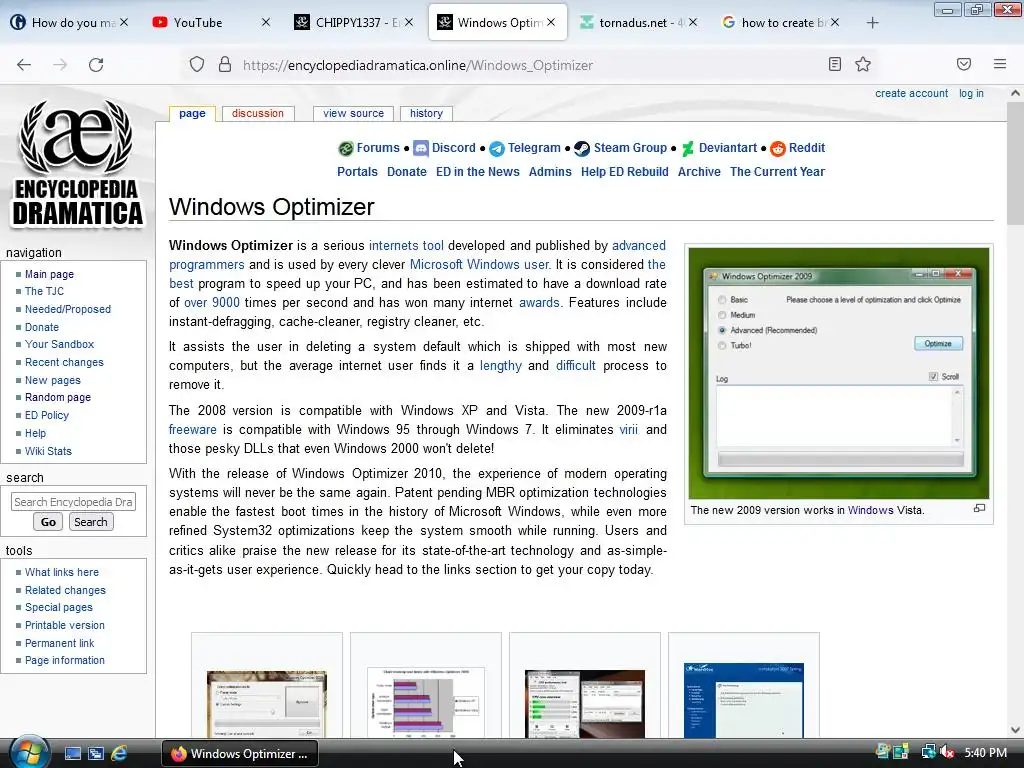The image size is (1024, 768).
Task: Toggle reader view icon in address bar
Action: coord(835,64)
